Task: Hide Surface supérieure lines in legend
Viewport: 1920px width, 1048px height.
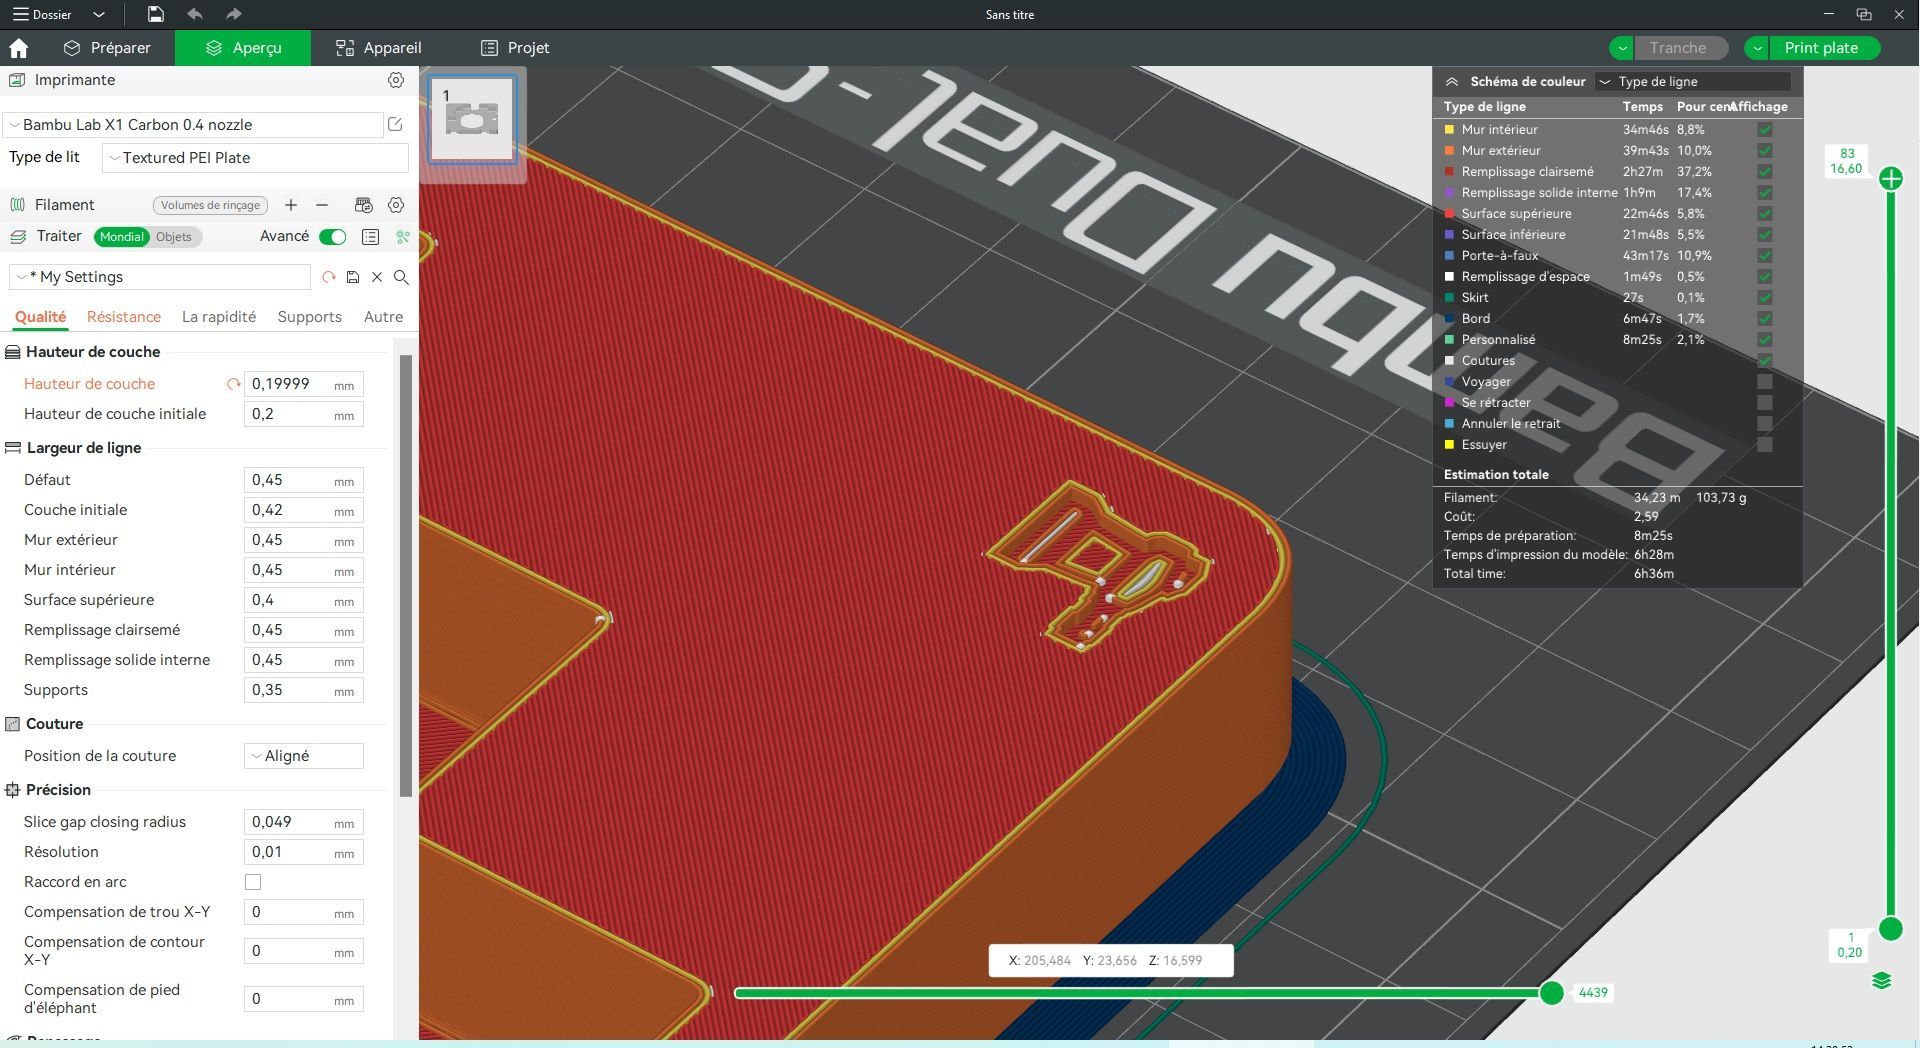Action: pyautogui.click(x=1765, y=214)
